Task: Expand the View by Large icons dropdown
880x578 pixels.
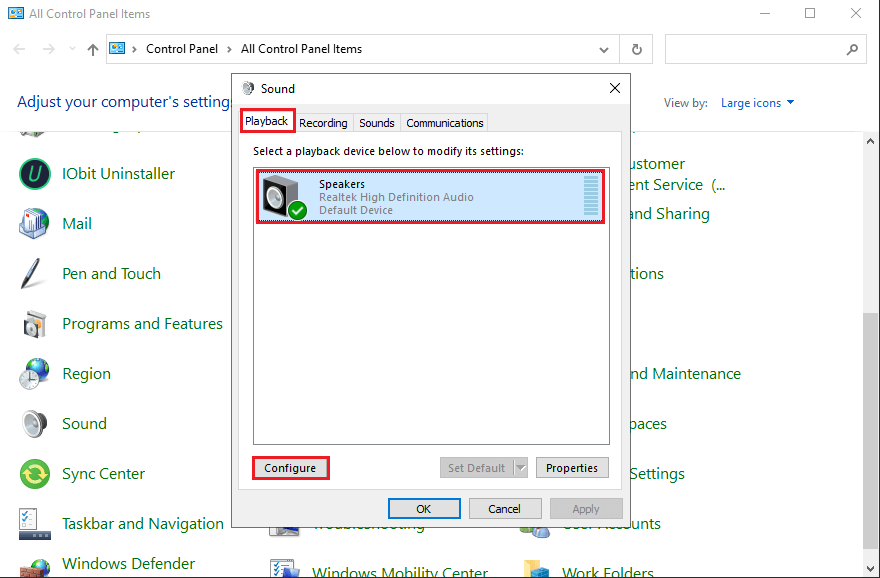Action: [758, 103]
